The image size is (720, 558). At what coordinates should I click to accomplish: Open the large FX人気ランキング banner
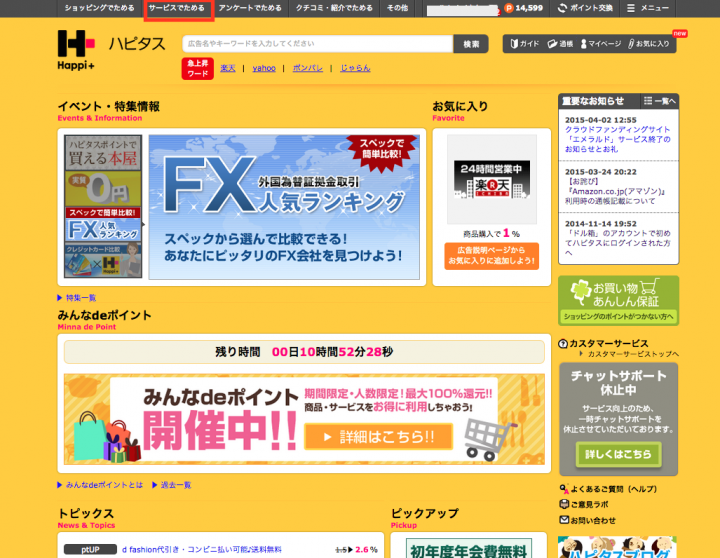point(284,207)
